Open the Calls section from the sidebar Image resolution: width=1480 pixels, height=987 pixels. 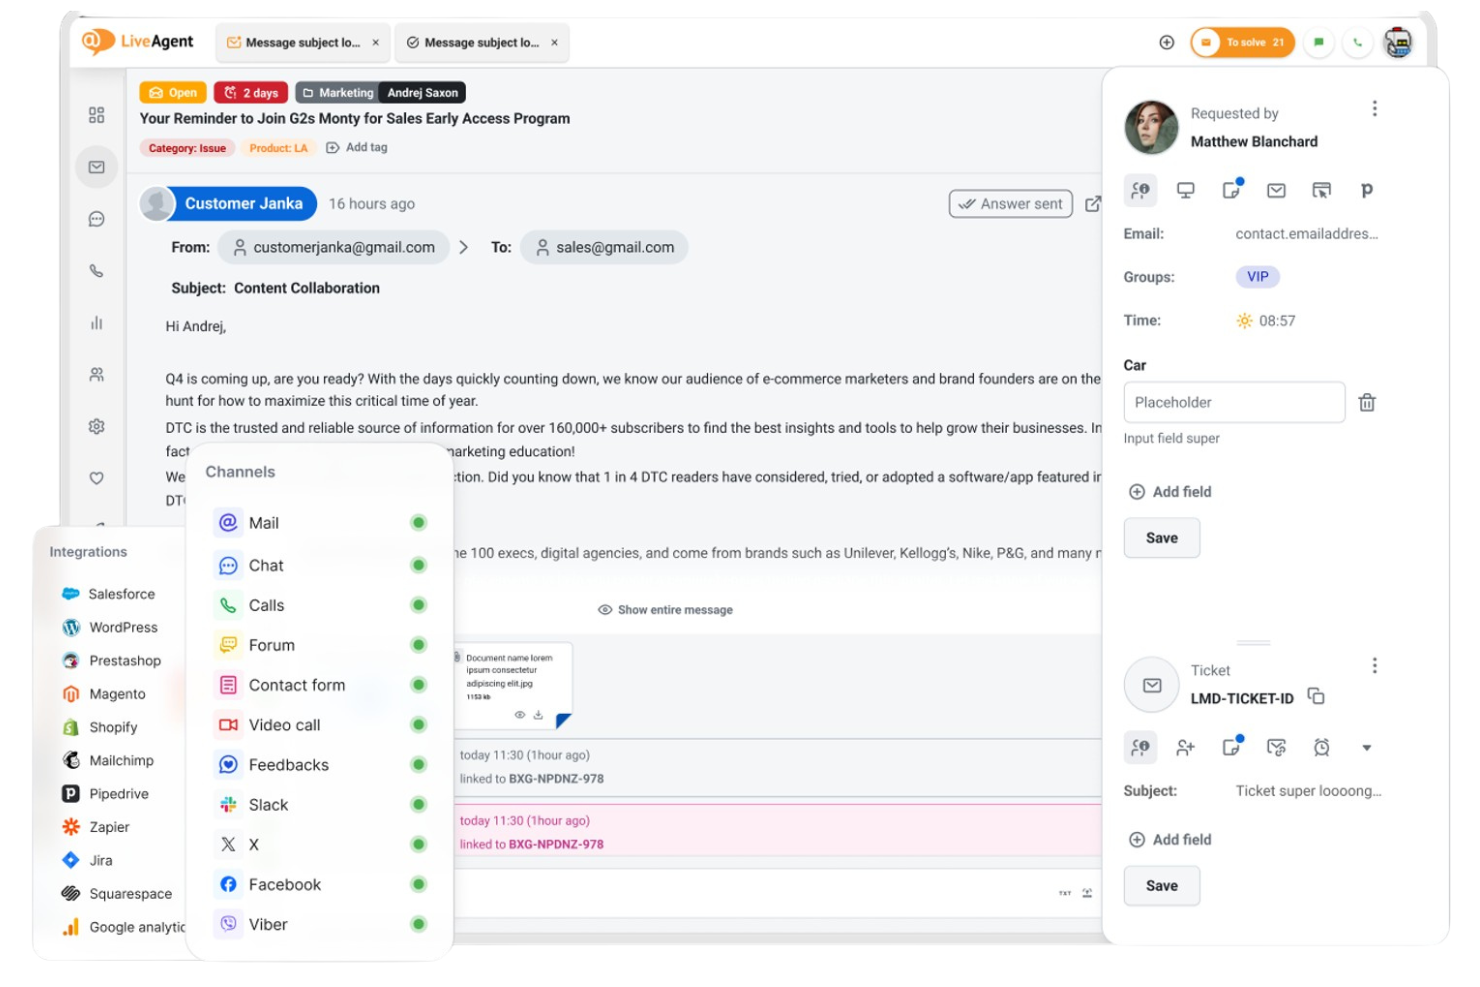point(96,270)
